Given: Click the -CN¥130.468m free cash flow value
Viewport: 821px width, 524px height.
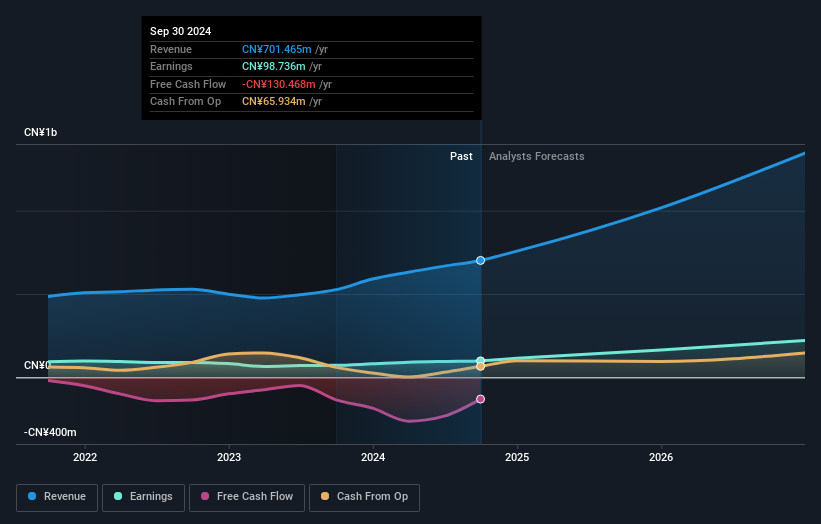Looking at the screenshot, I should coord(279,84).
